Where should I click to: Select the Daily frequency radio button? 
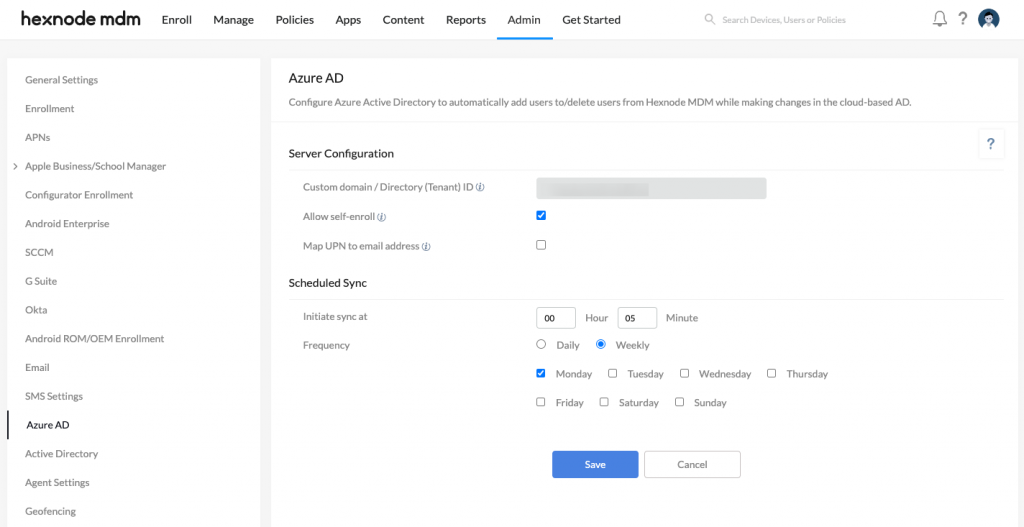(541, 344)
